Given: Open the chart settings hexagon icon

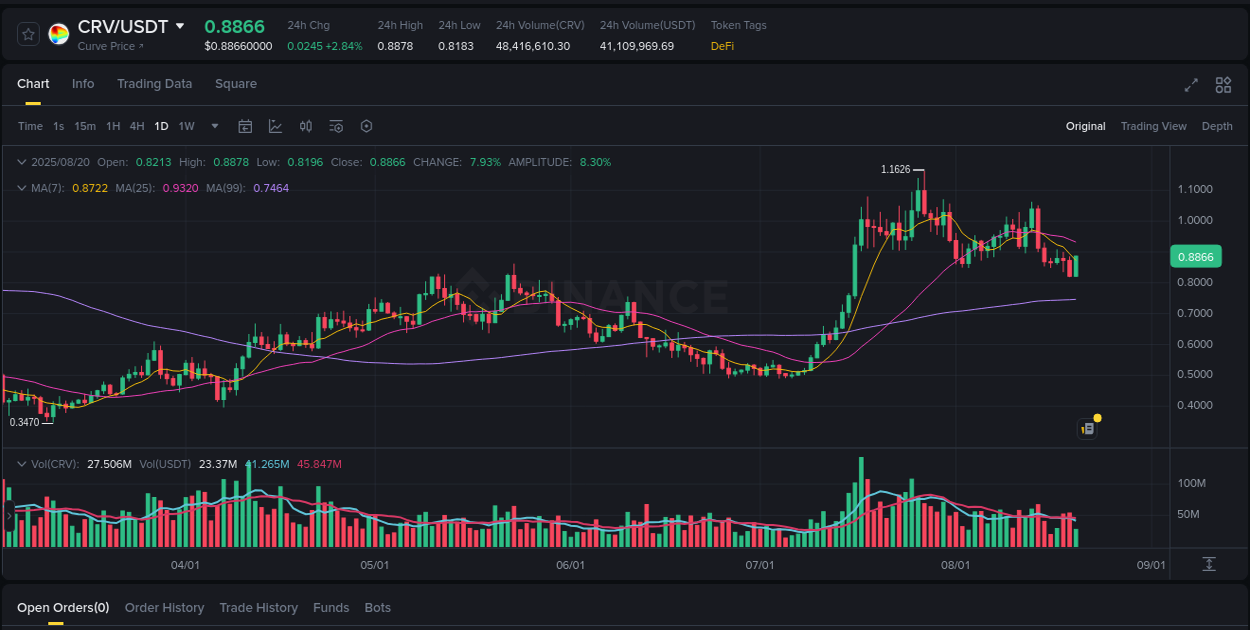Looking at the screenshot, I should pos(366,126).
